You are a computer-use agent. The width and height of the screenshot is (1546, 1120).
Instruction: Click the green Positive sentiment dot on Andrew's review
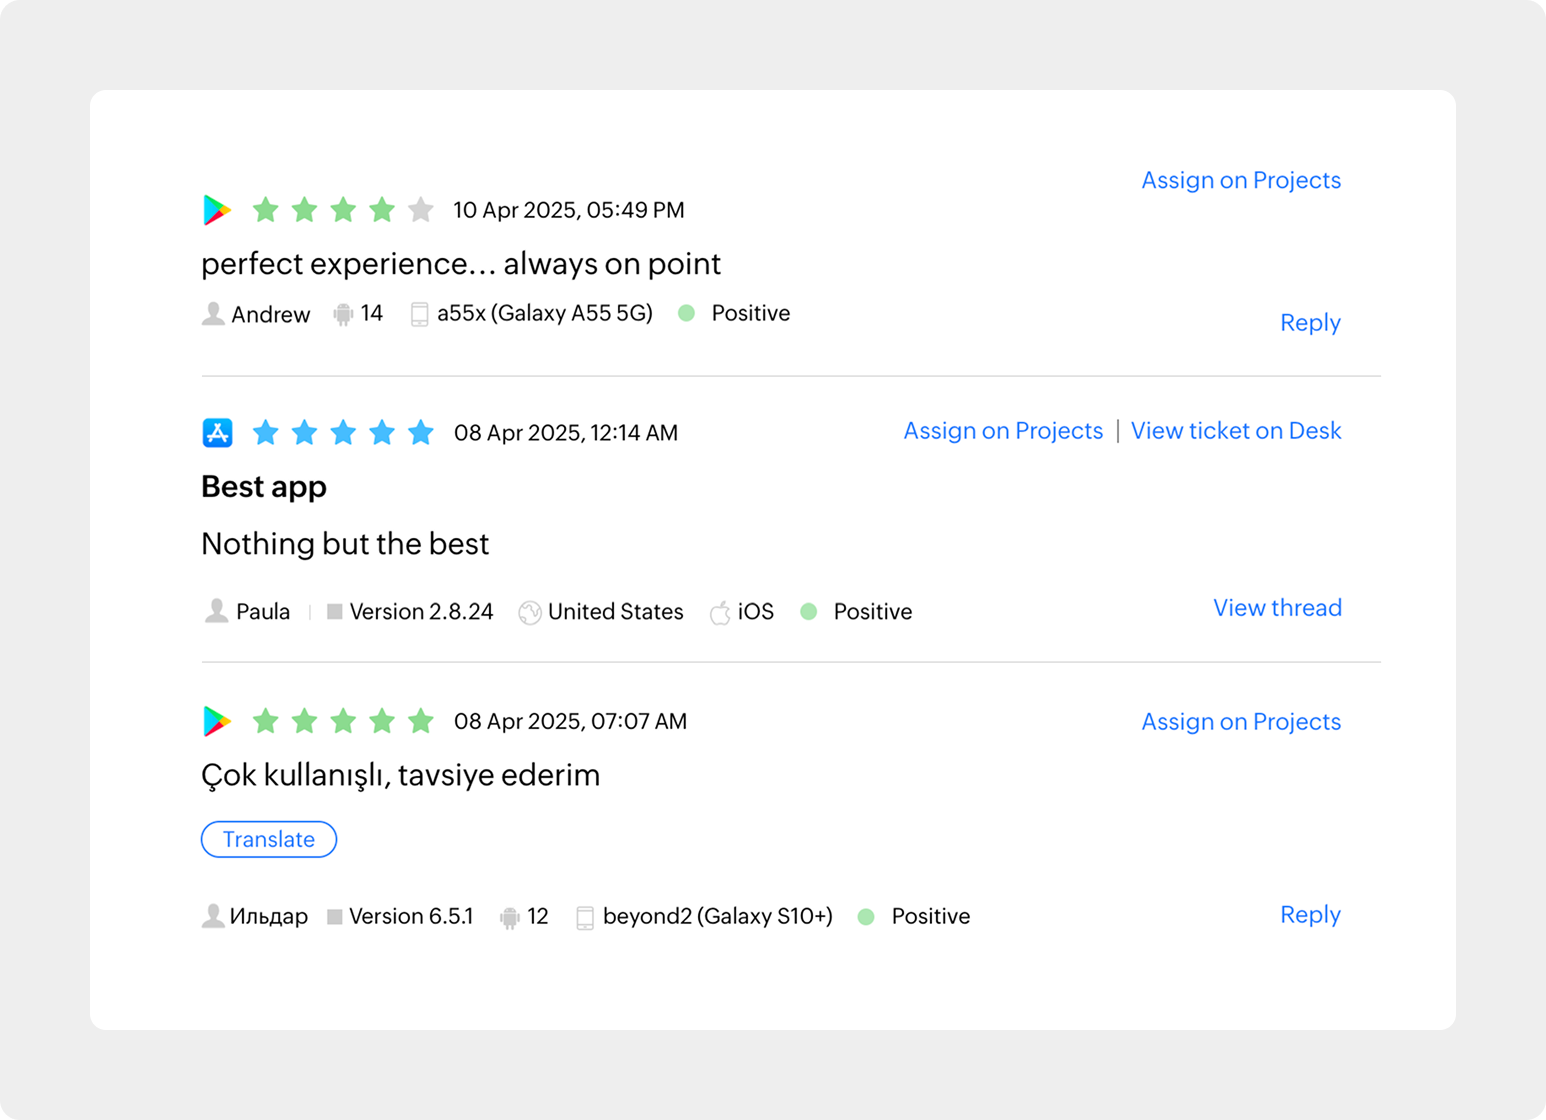[x=687, y=313]
